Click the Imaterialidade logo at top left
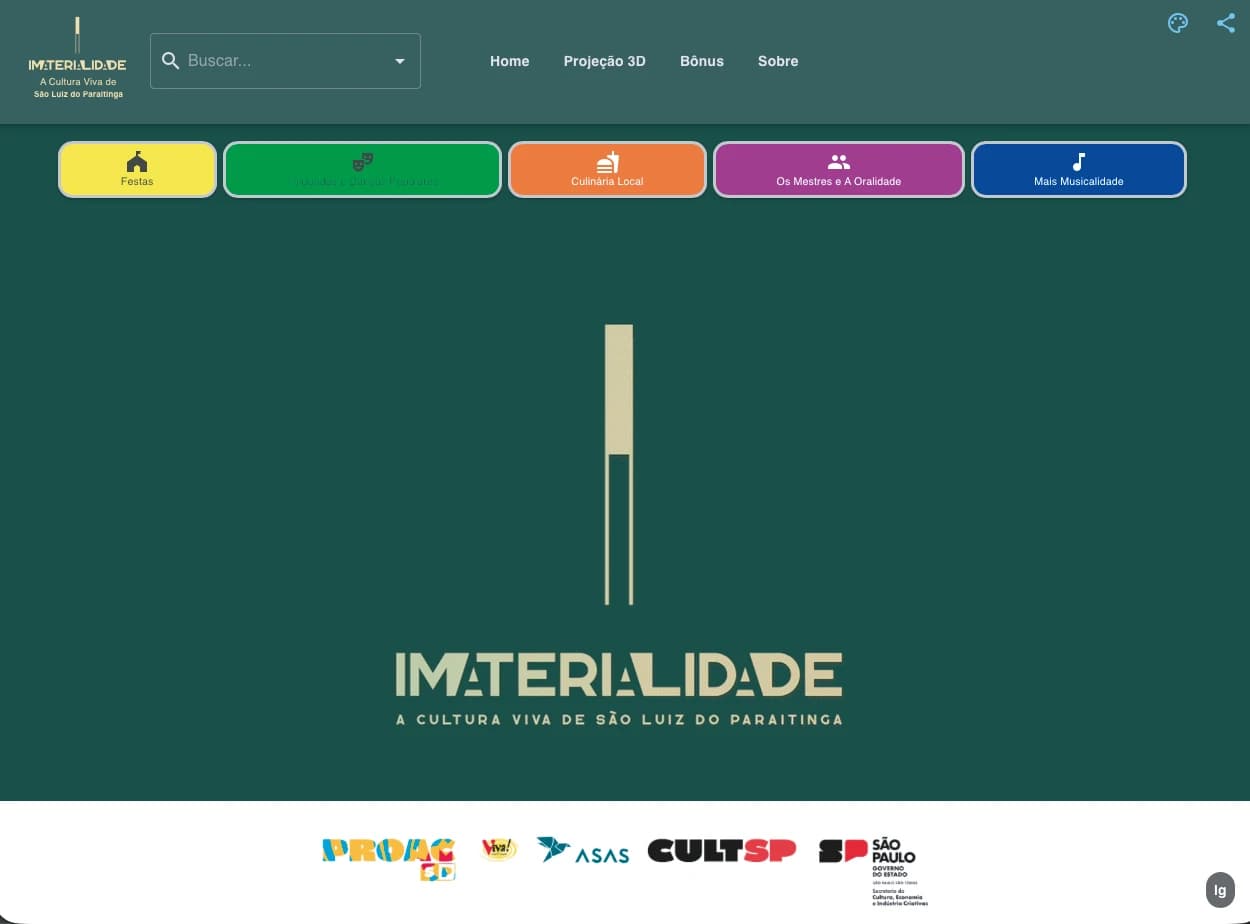 [77, 58]
